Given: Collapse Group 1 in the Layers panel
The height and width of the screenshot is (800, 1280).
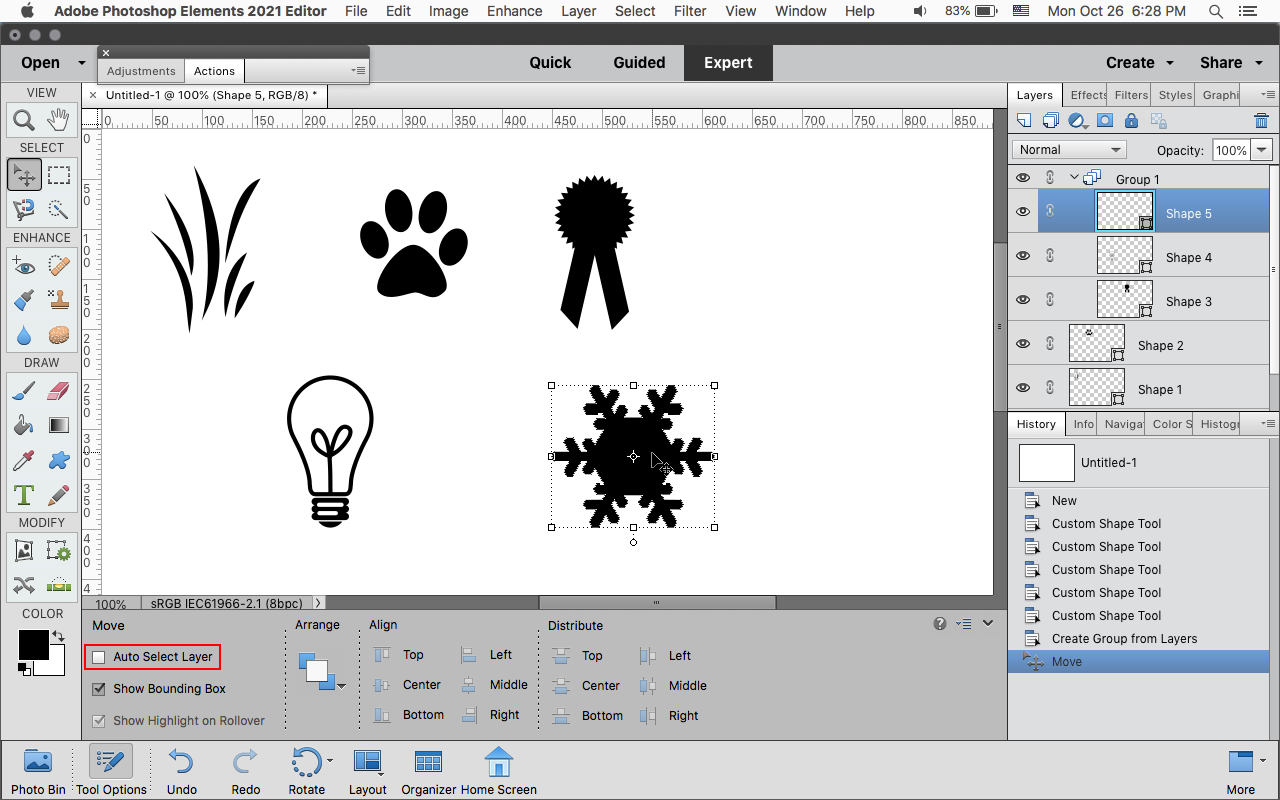Looking at the screenshot, I should tap(1074, 177).
